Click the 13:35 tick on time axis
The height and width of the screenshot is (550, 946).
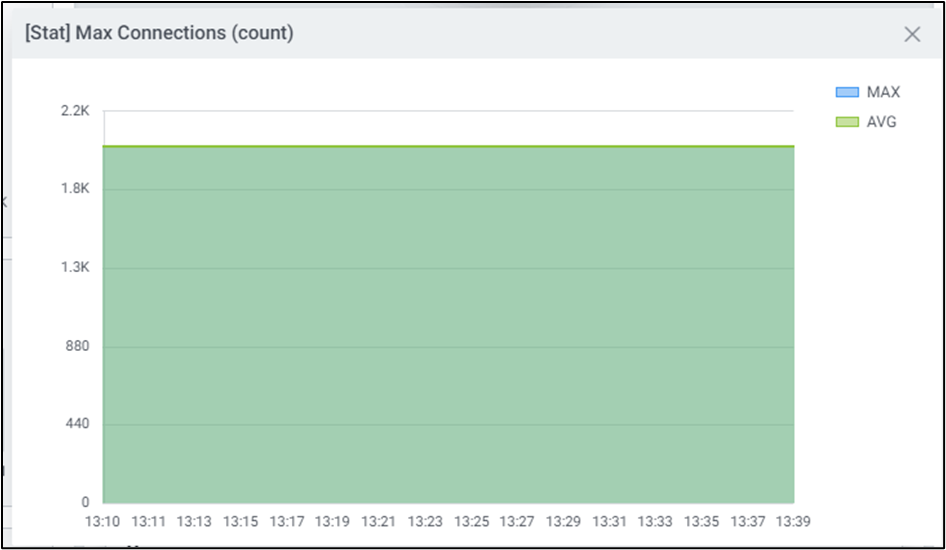tap(701, 521)
